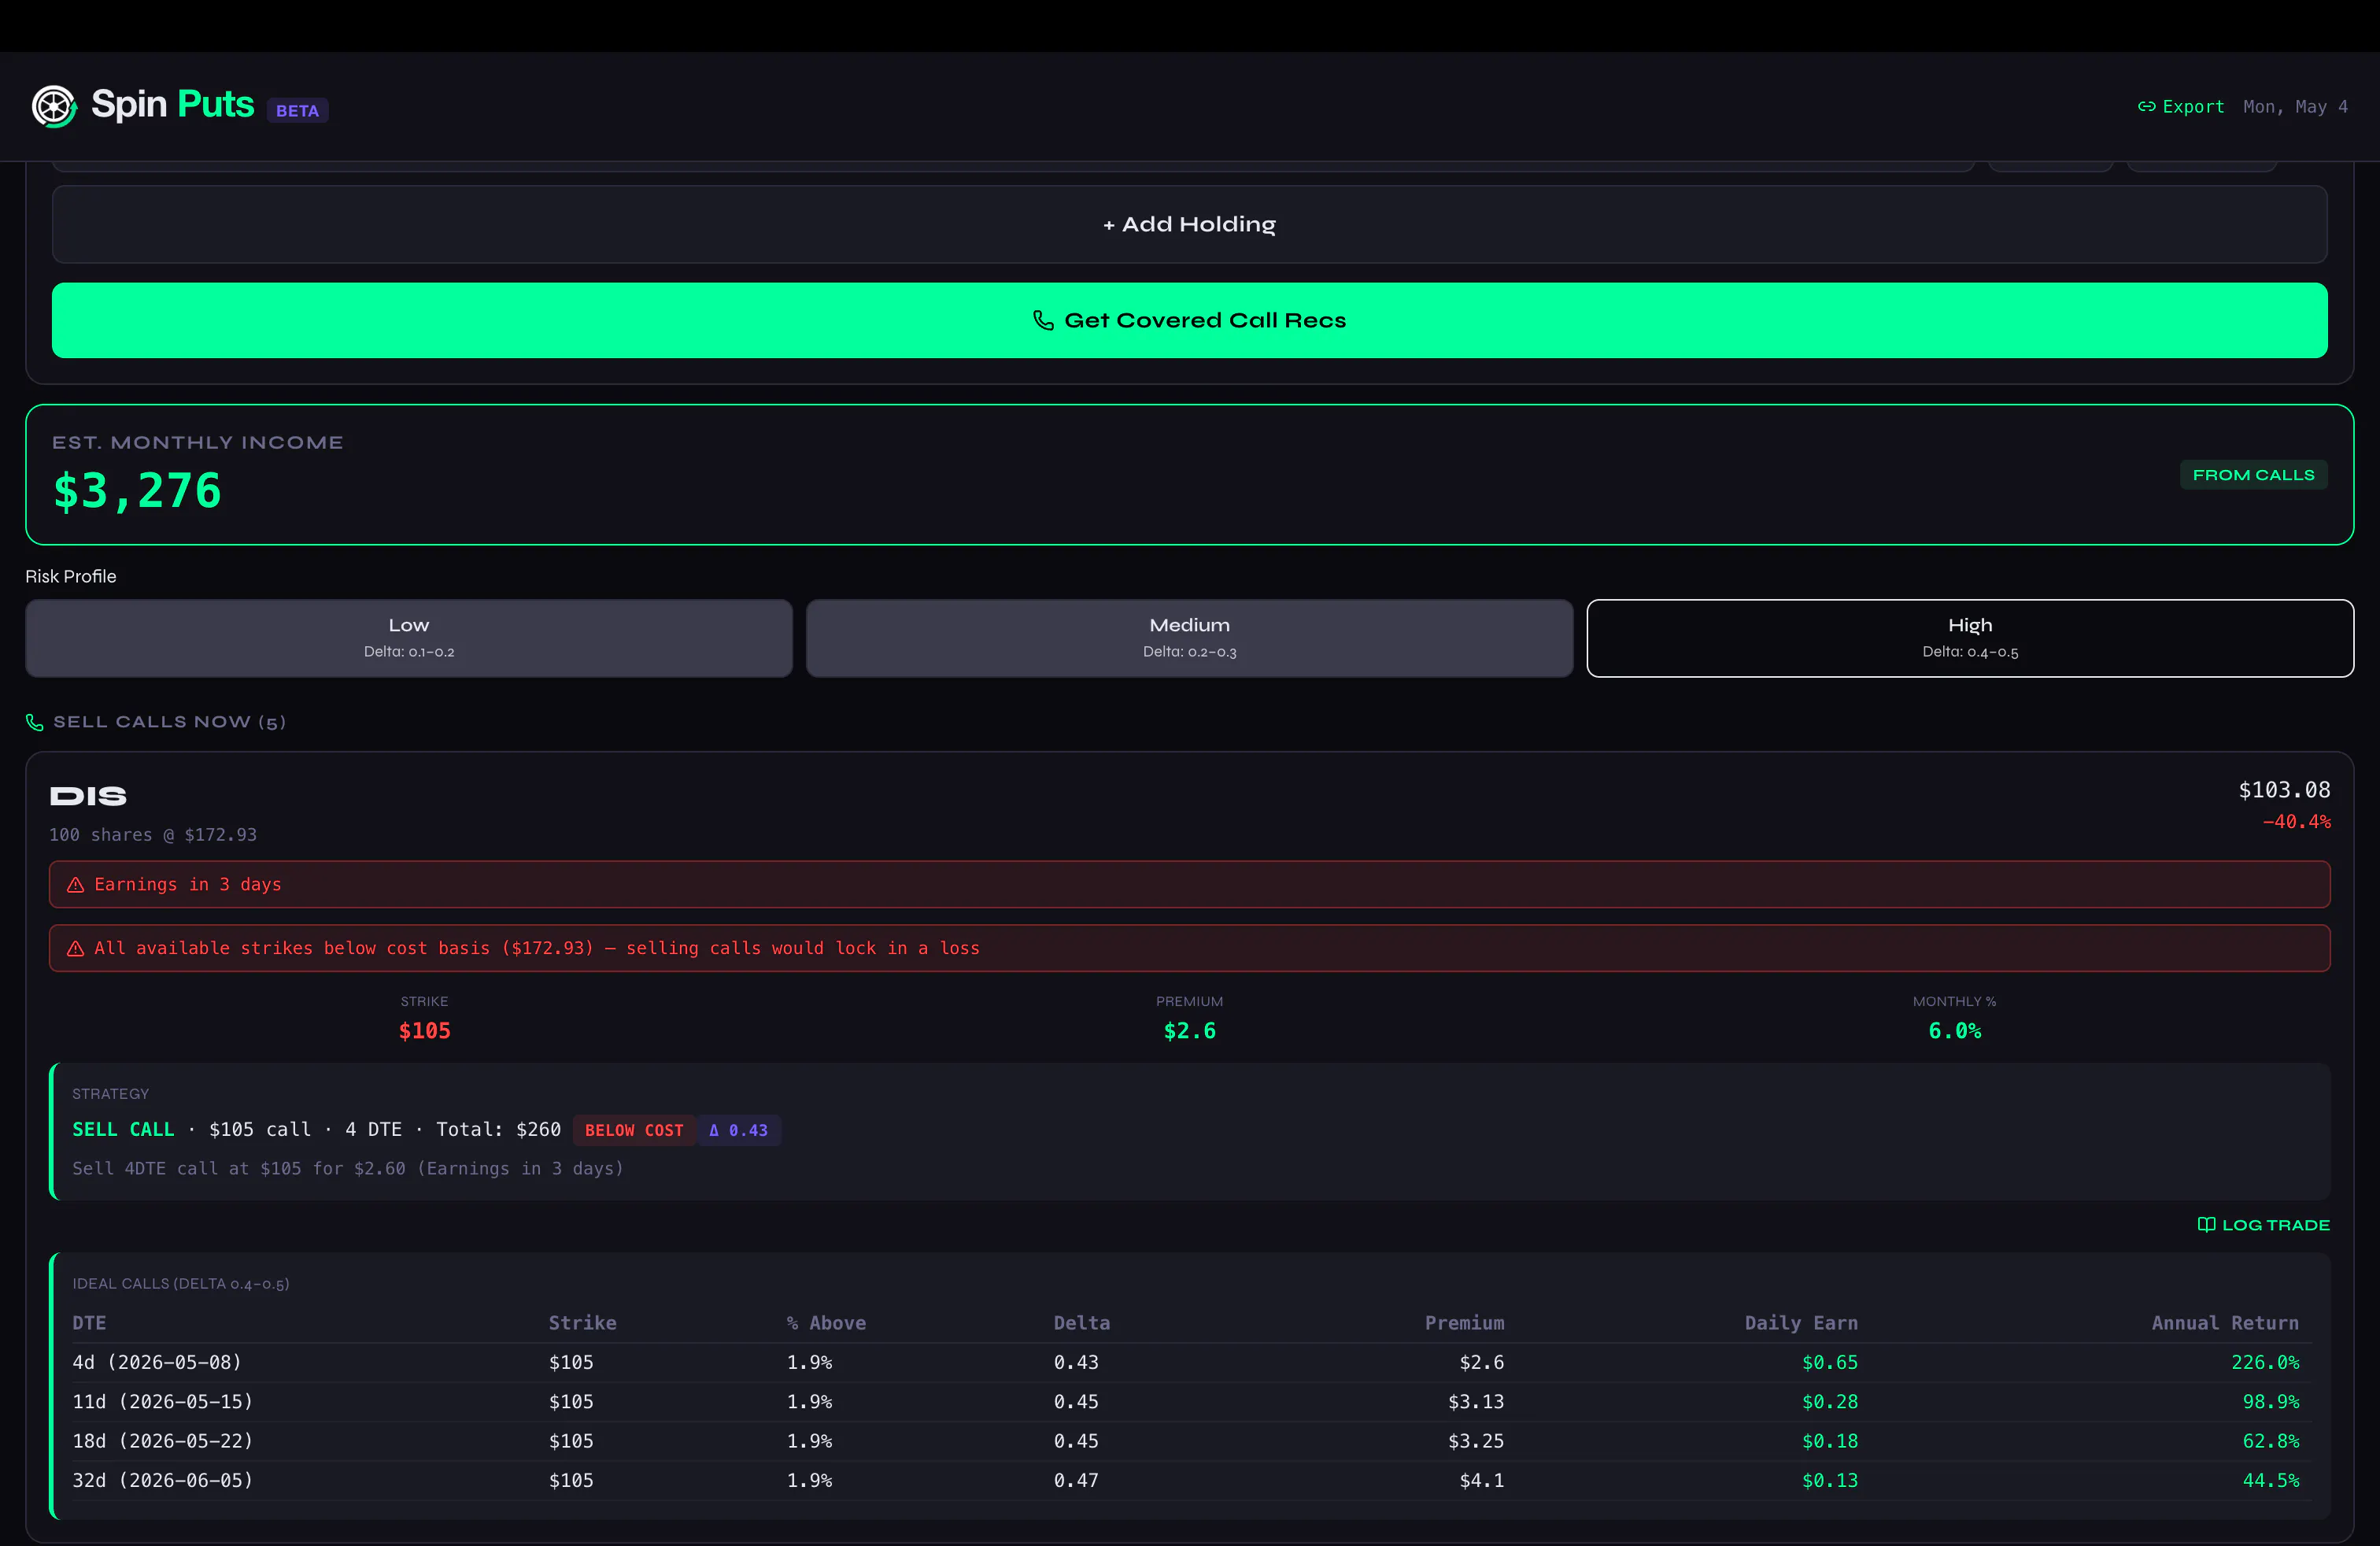Viewport: 2380px width, 1546px height.
Task: Click the $4.1 premium cell
Action: [1482, 1480]
